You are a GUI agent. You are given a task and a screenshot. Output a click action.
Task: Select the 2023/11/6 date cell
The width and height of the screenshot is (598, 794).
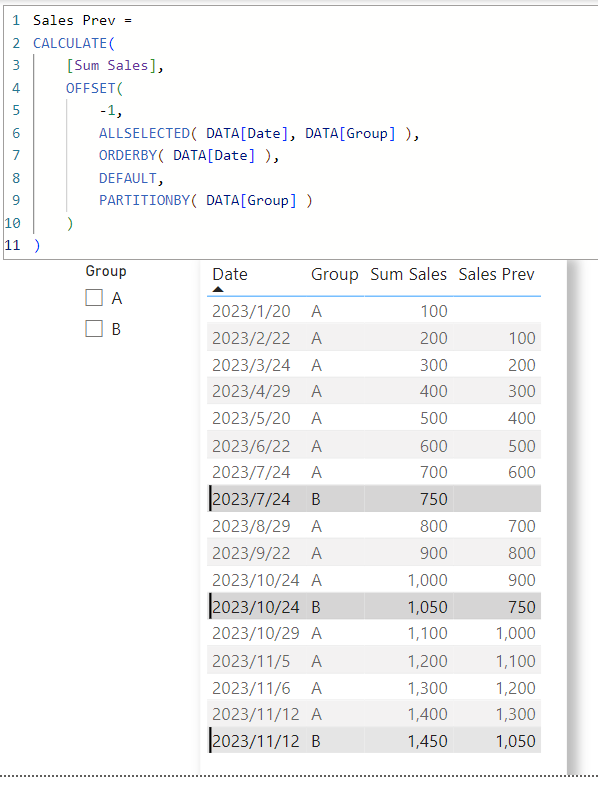[251, 688]
